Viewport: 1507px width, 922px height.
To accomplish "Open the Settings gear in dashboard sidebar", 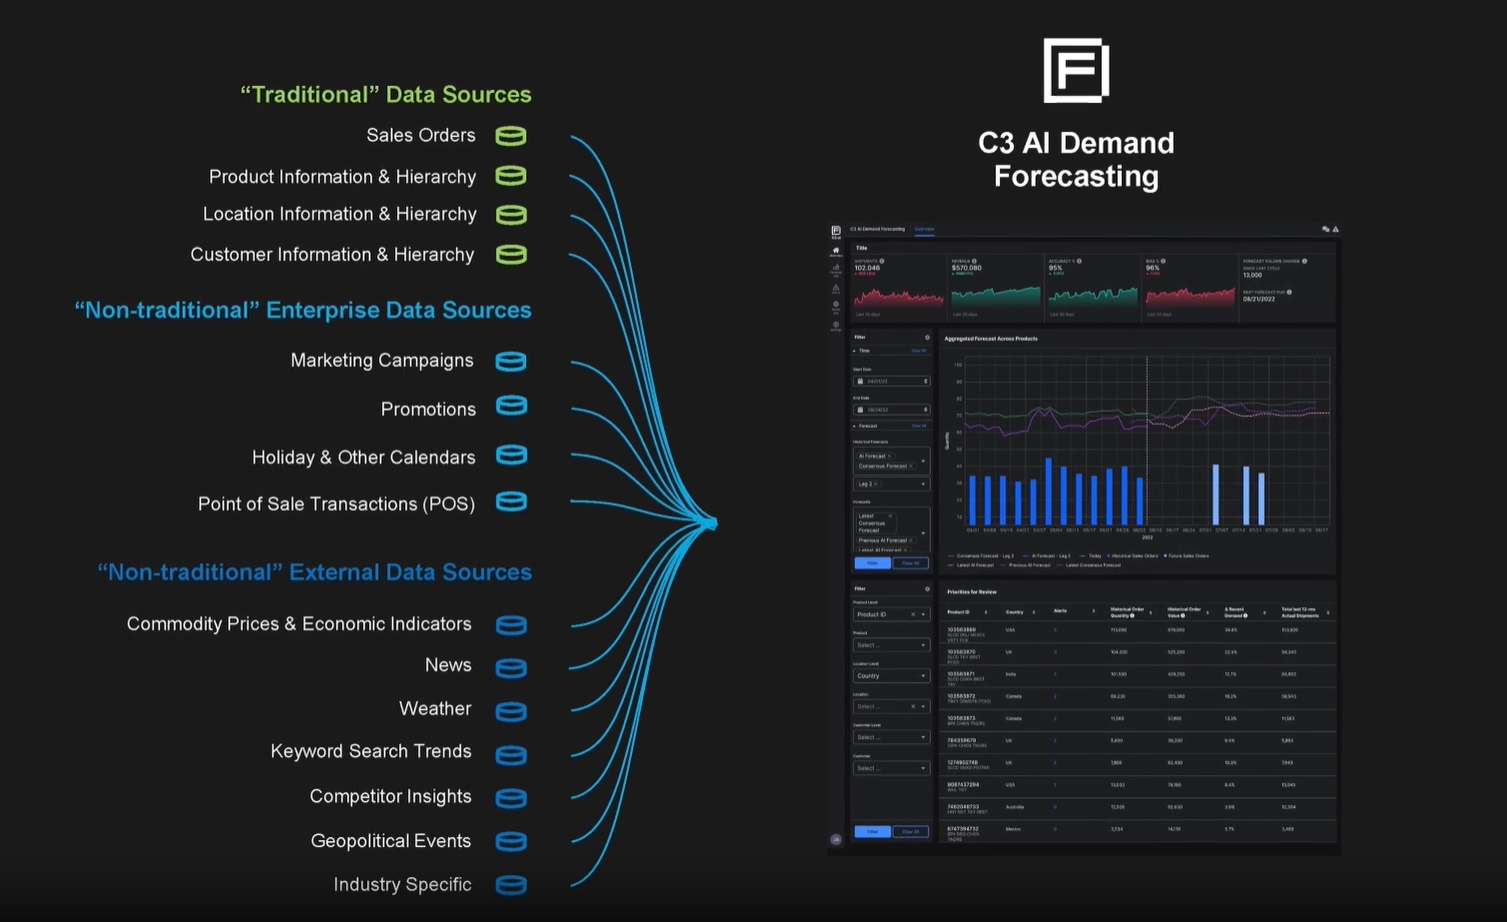I will coord(836,325).
